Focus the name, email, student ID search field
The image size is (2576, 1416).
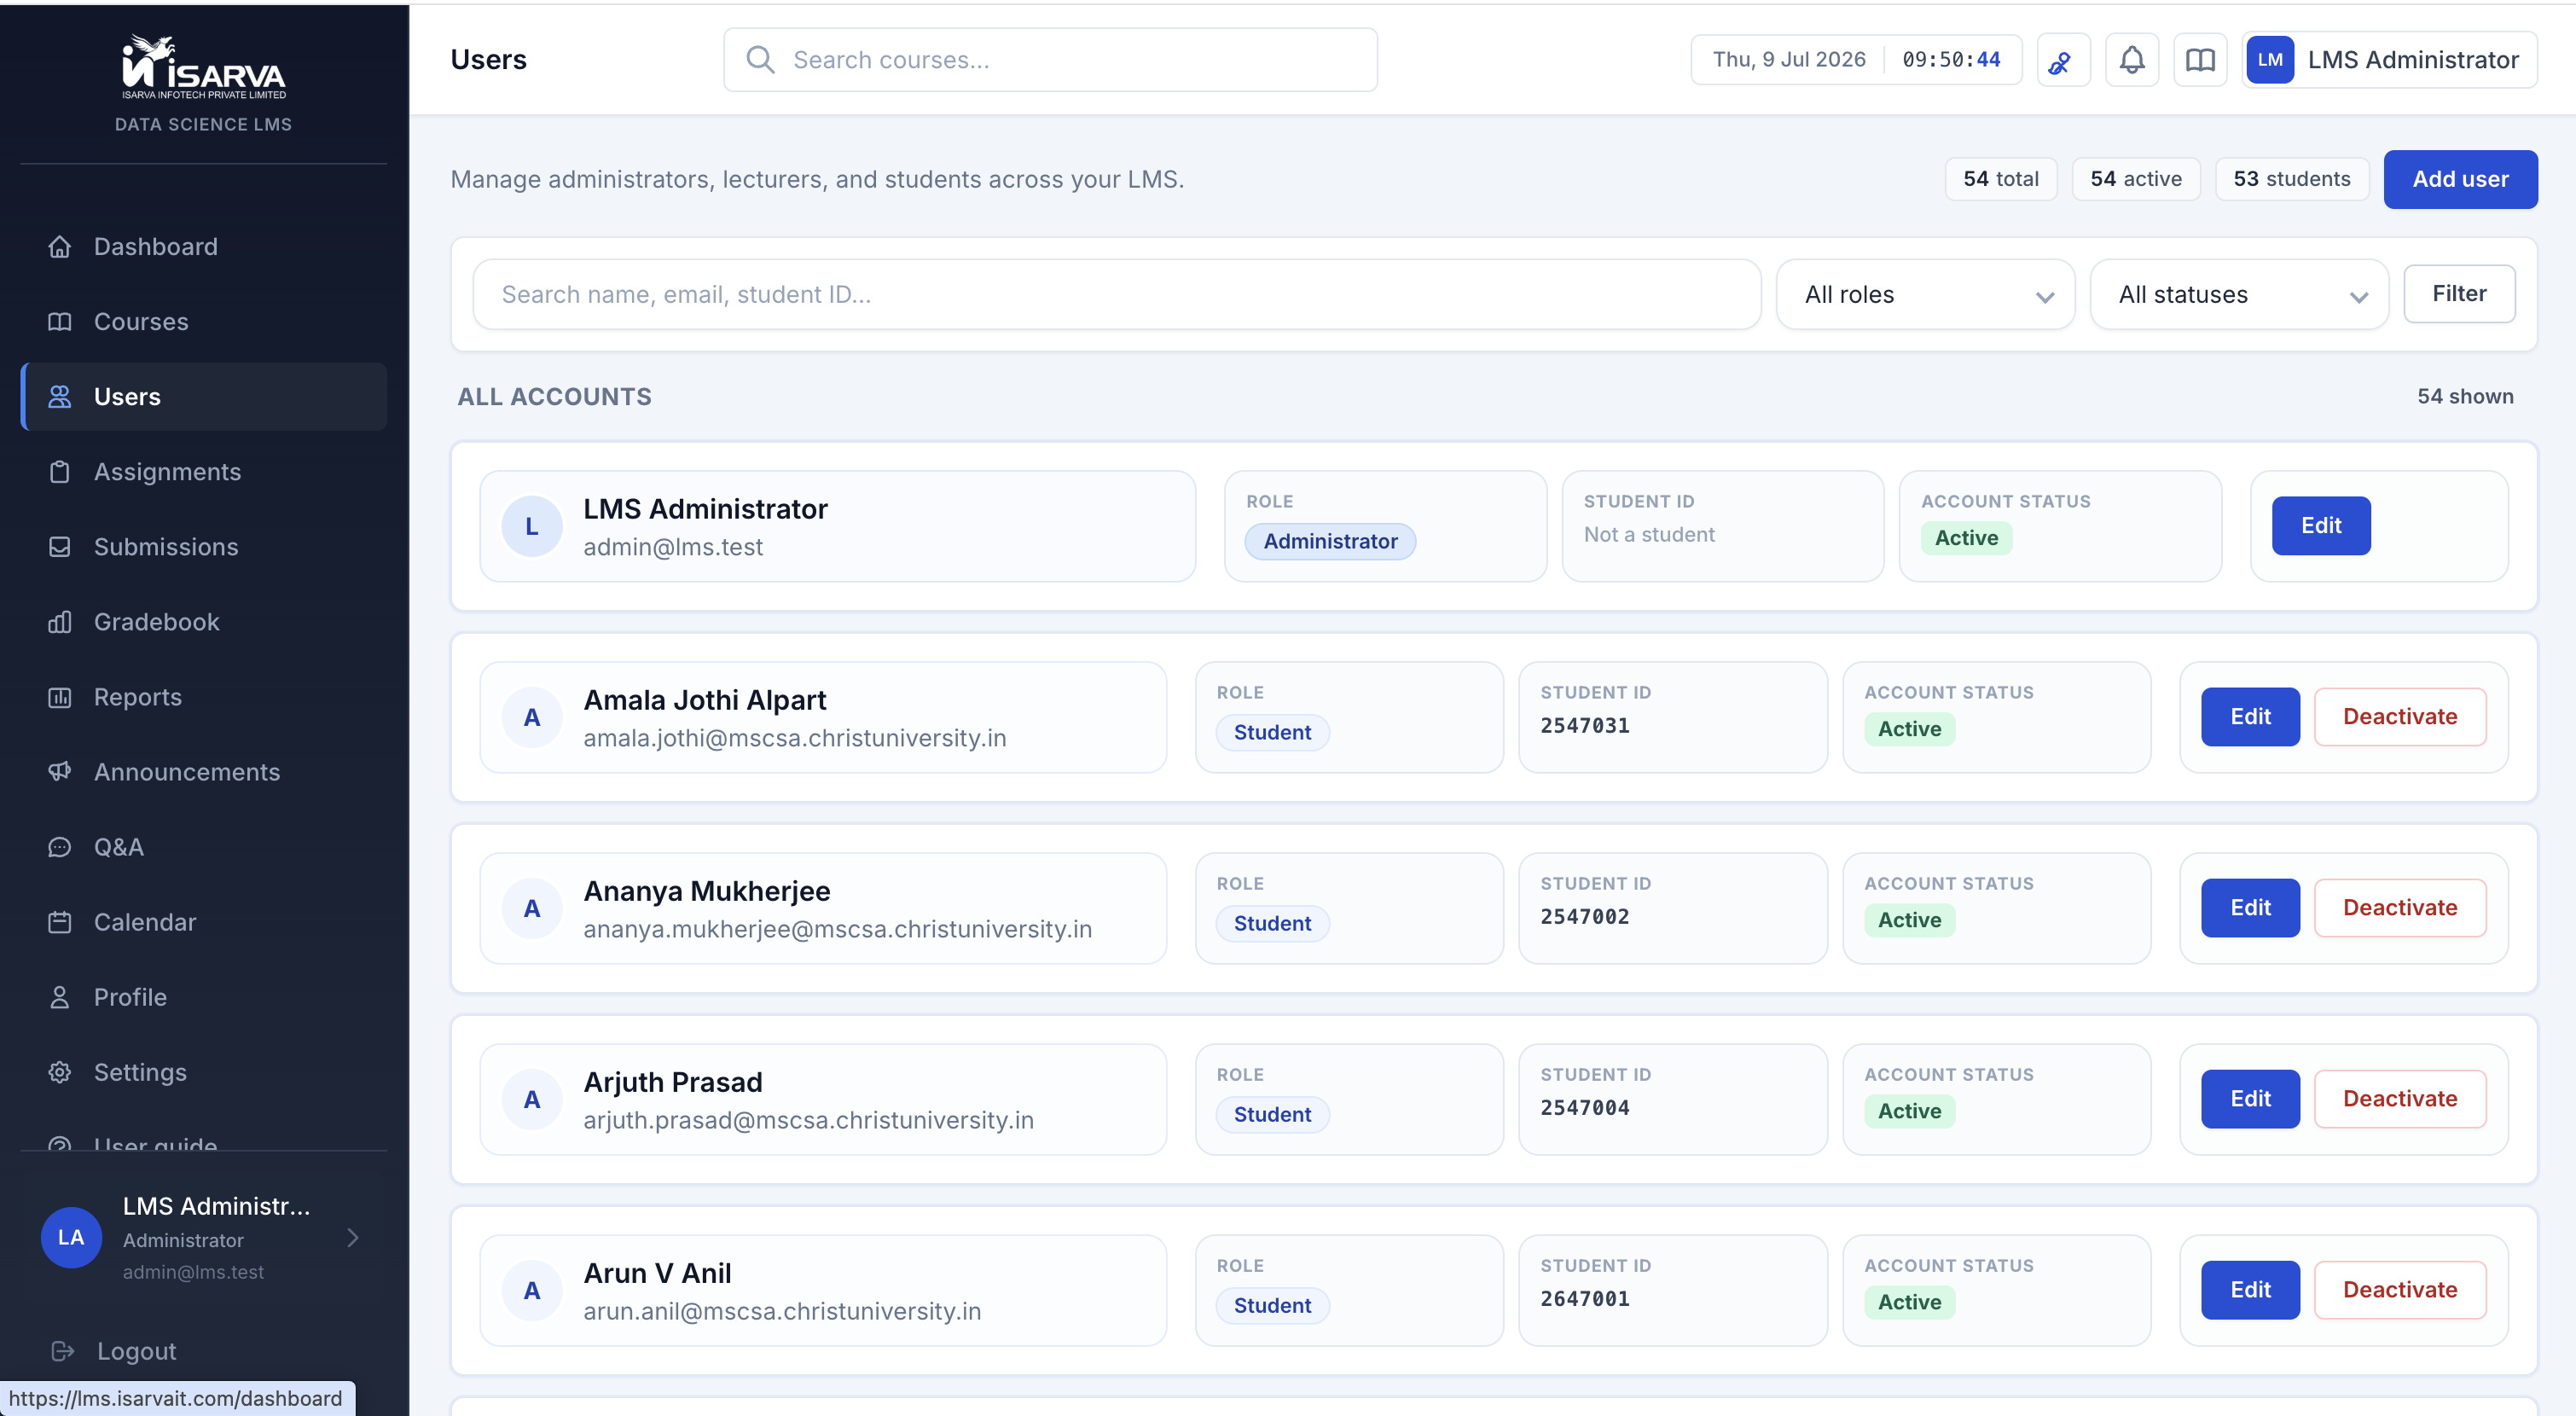1116,294
